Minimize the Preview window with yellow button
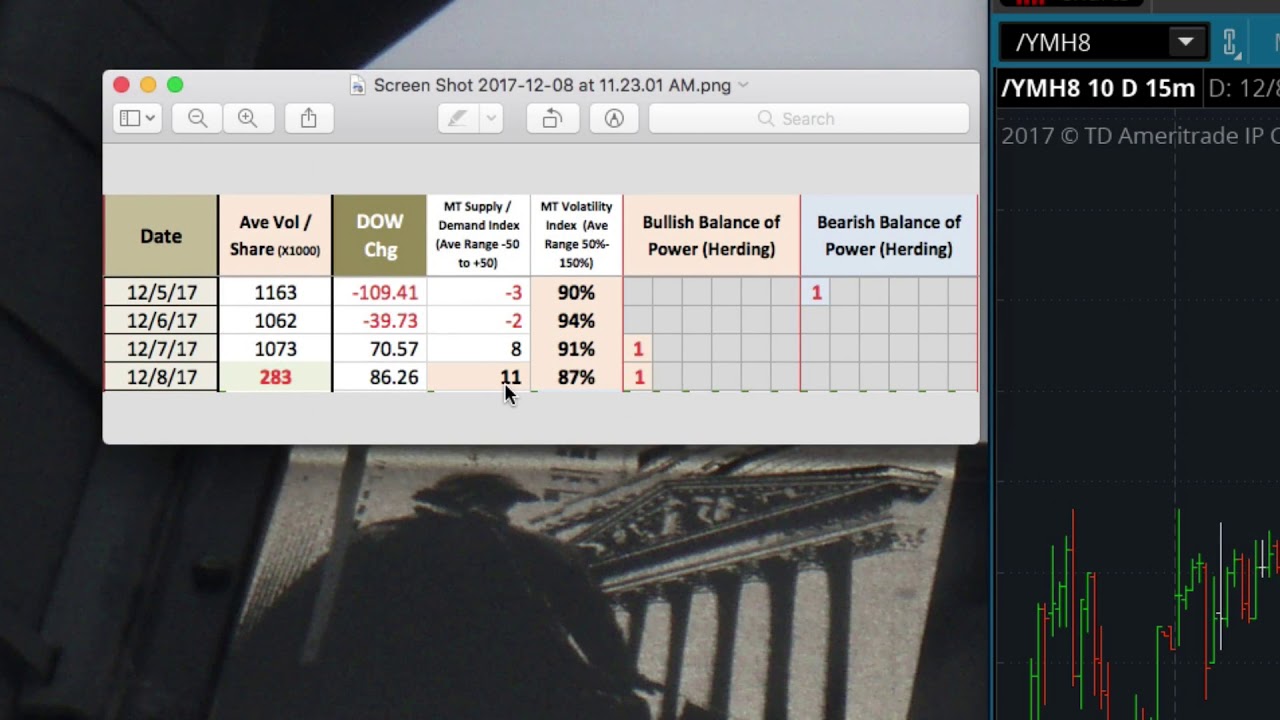Screen dimensions: 1280x720 [148, 85]
